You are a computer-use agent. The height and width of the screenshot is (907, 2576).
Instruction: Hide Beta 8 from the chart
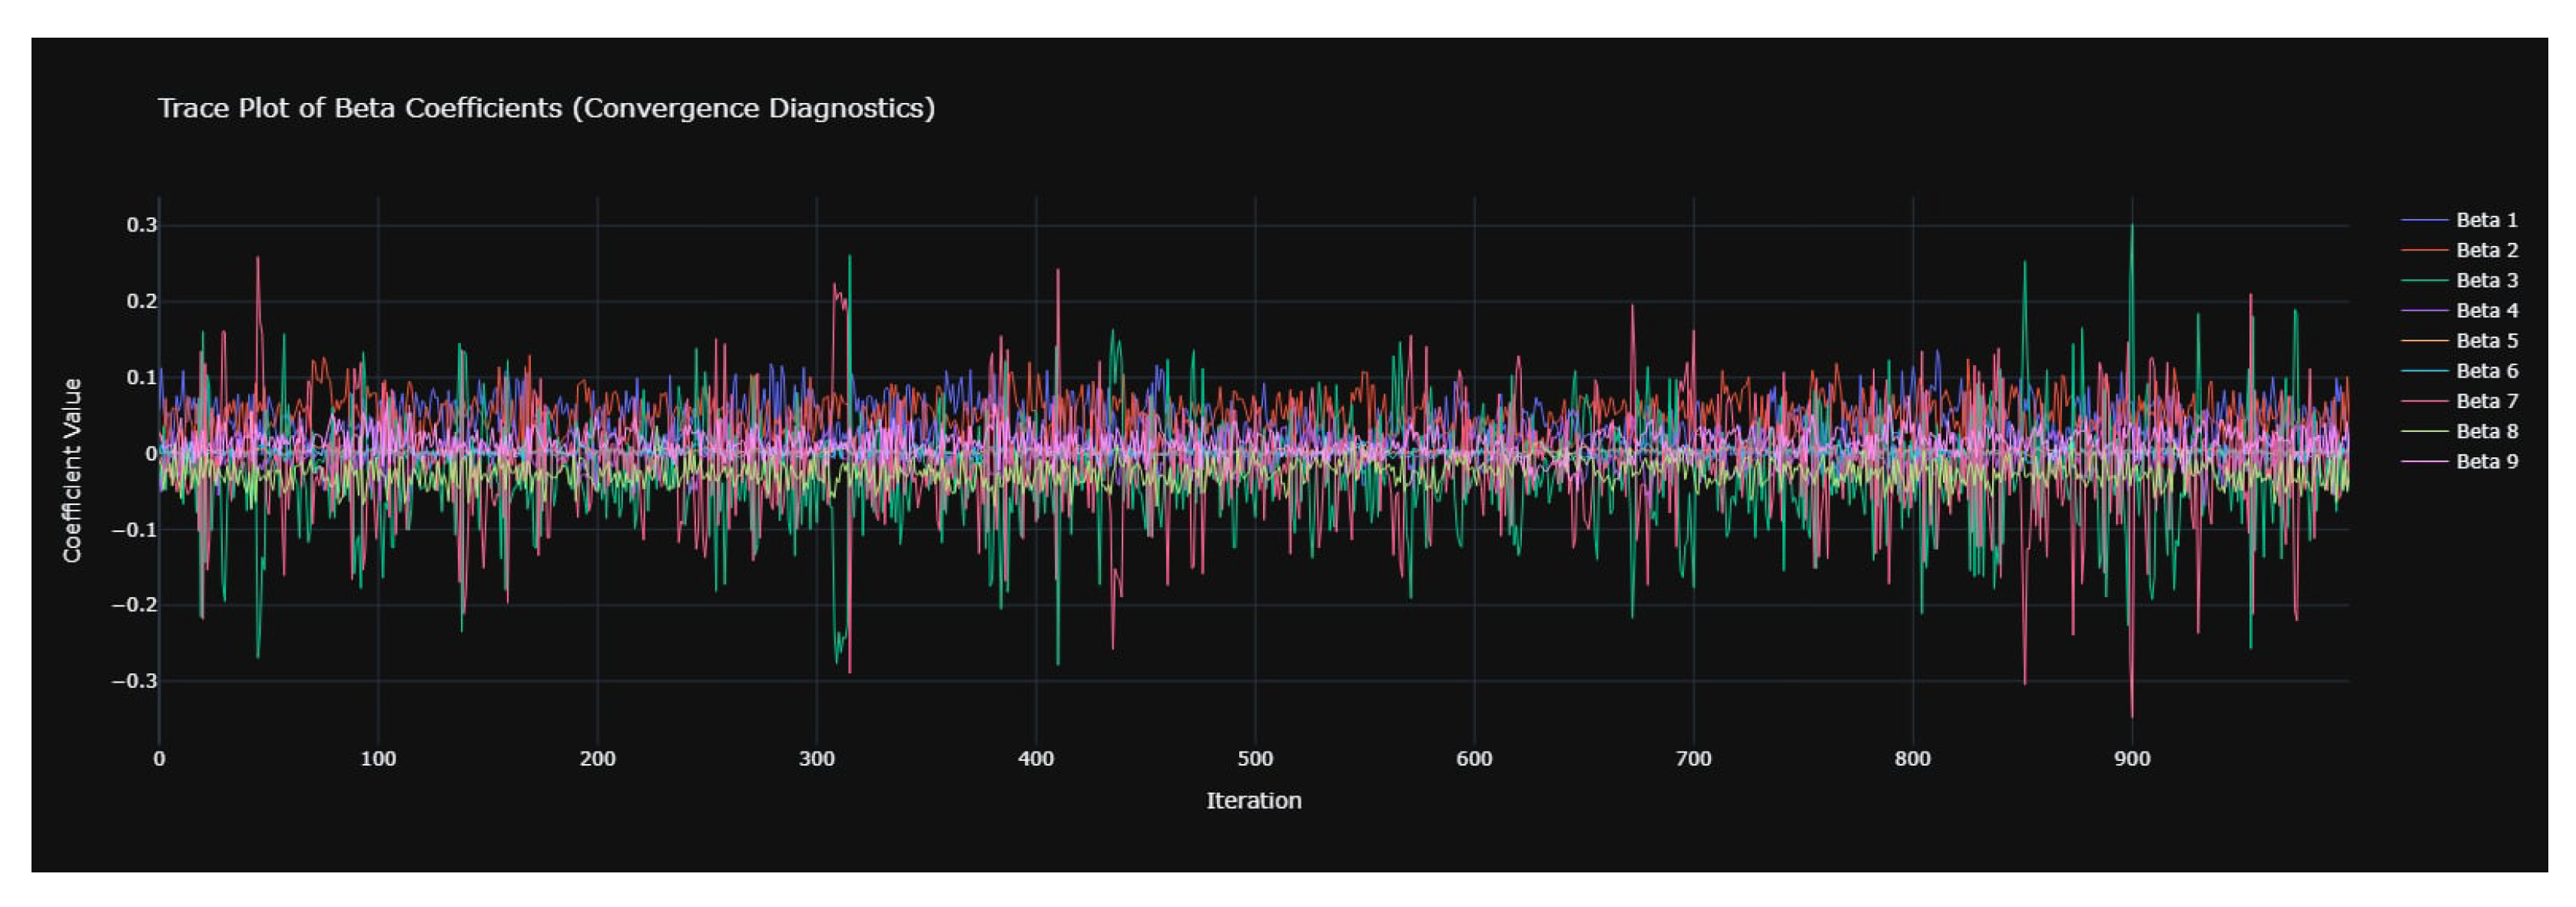point(2485,431)
